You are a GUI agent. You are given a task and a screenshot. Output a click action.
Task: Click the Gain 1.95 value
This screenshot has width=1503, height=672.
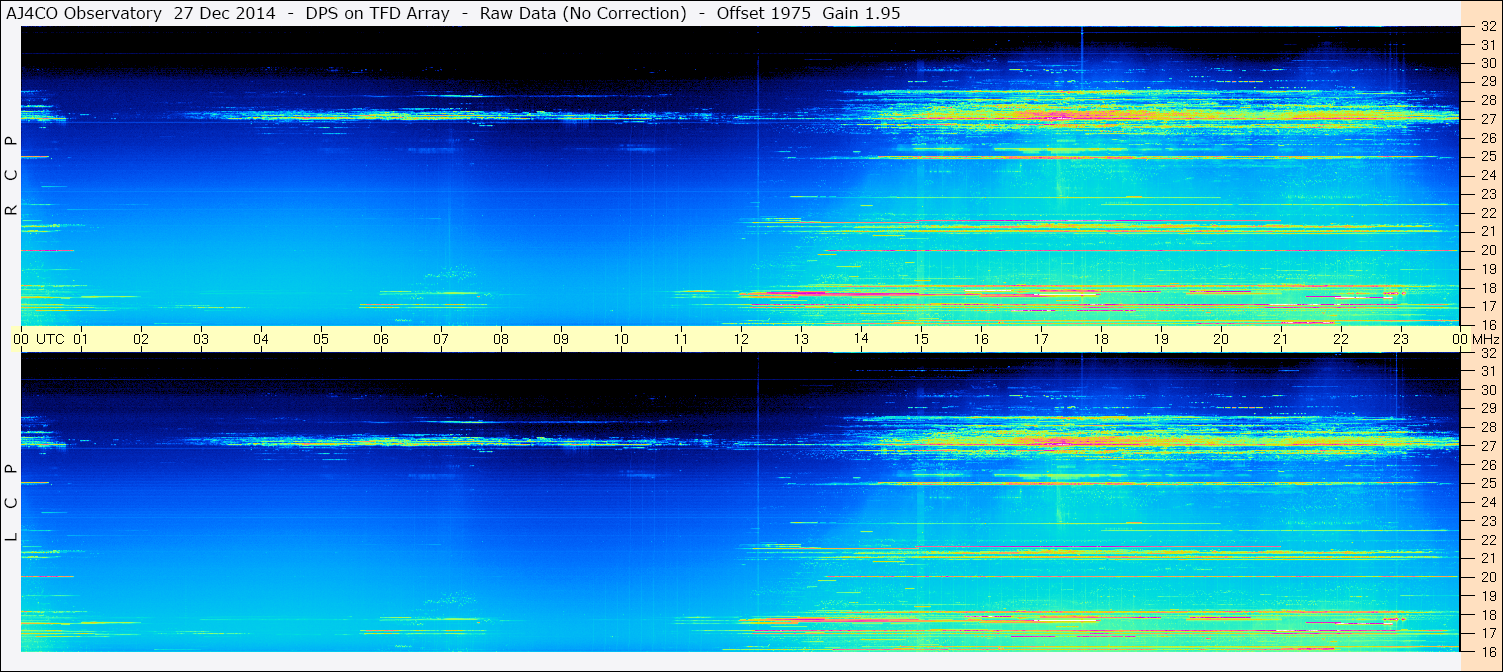point(861,14)
